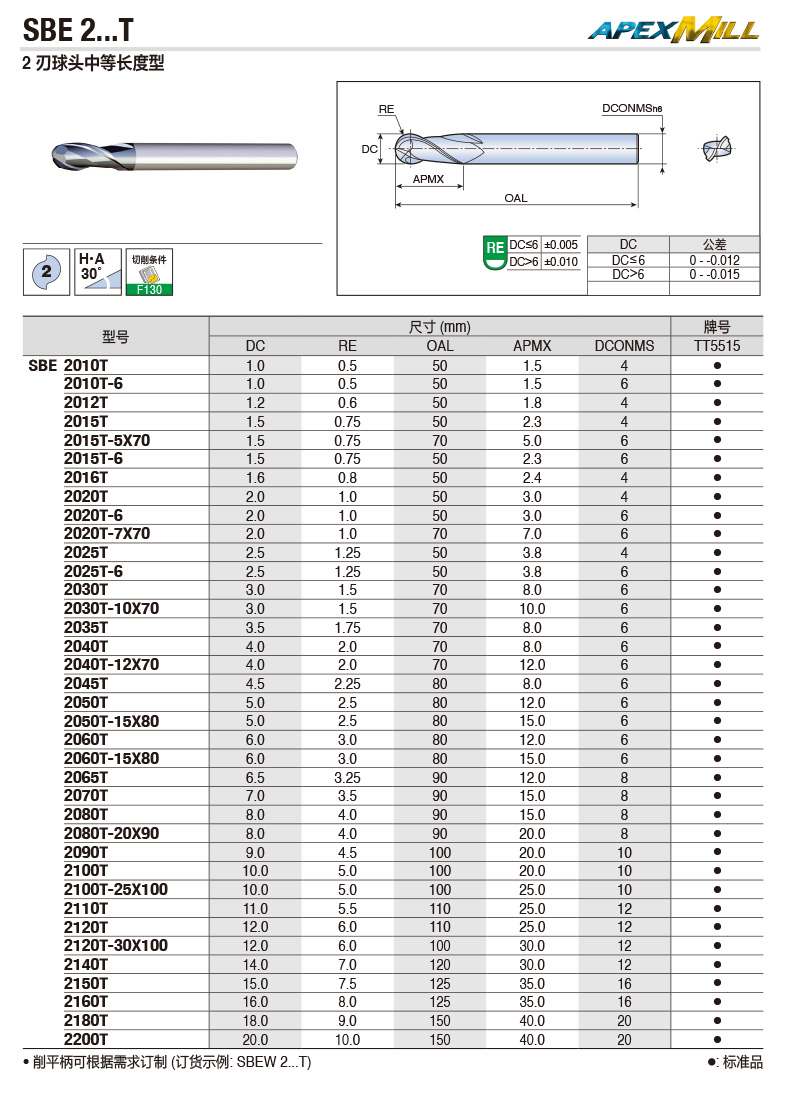Click model 2050T-15X80 row label
The width and height of the screenshot is (790, 1098).
click(111, 721)
